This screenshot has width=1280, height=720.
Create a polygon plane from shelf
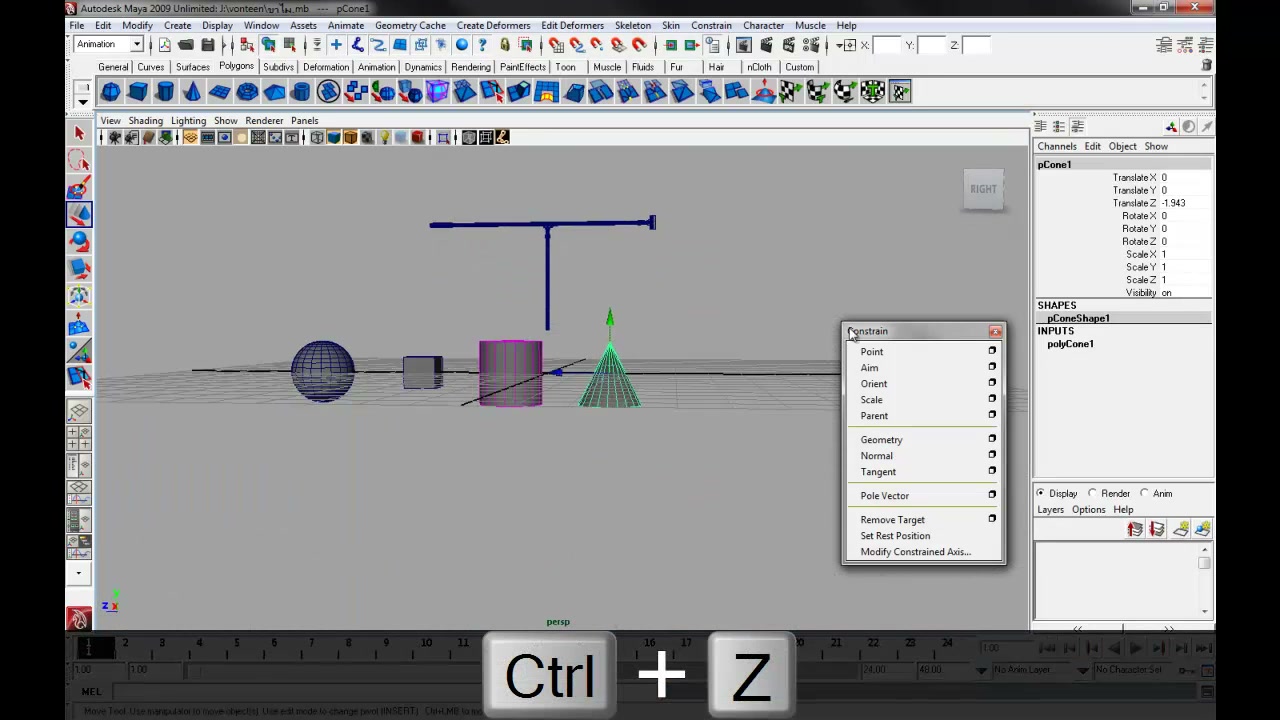(x=220, y=92)
